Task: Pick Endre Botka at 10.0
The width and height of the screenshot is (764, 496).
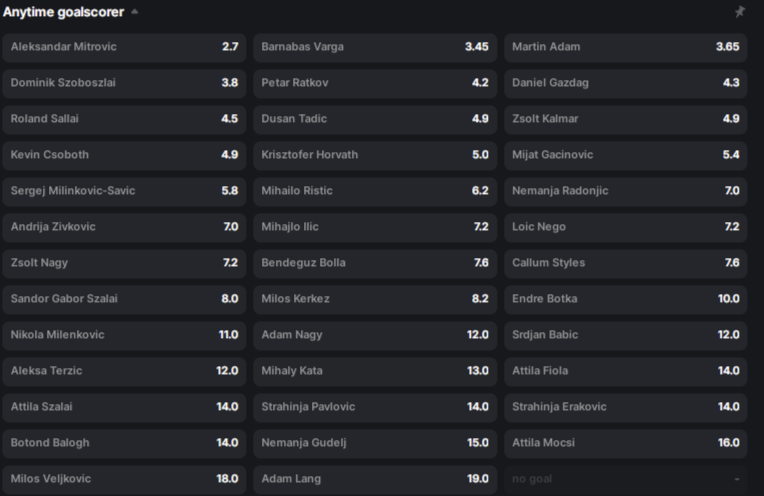Action: point(626,299)
